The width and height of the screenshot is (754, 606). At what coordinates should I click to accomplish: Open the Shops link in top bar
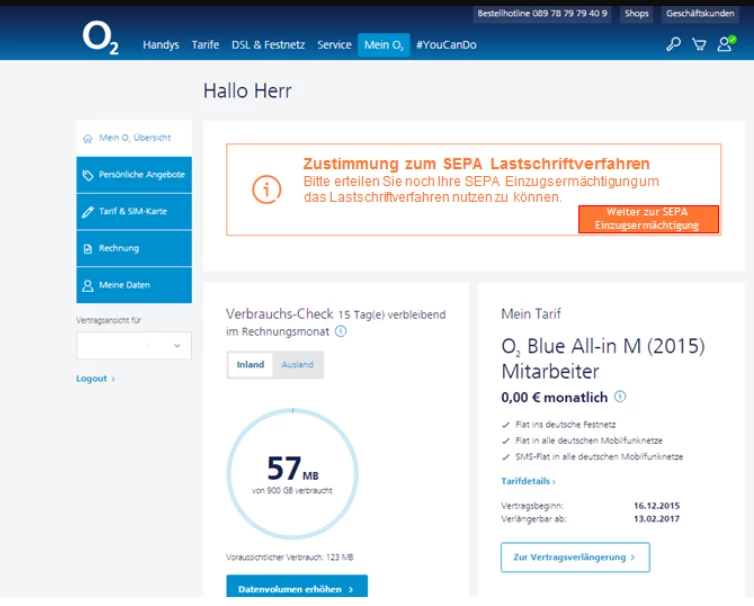(636, 13)
